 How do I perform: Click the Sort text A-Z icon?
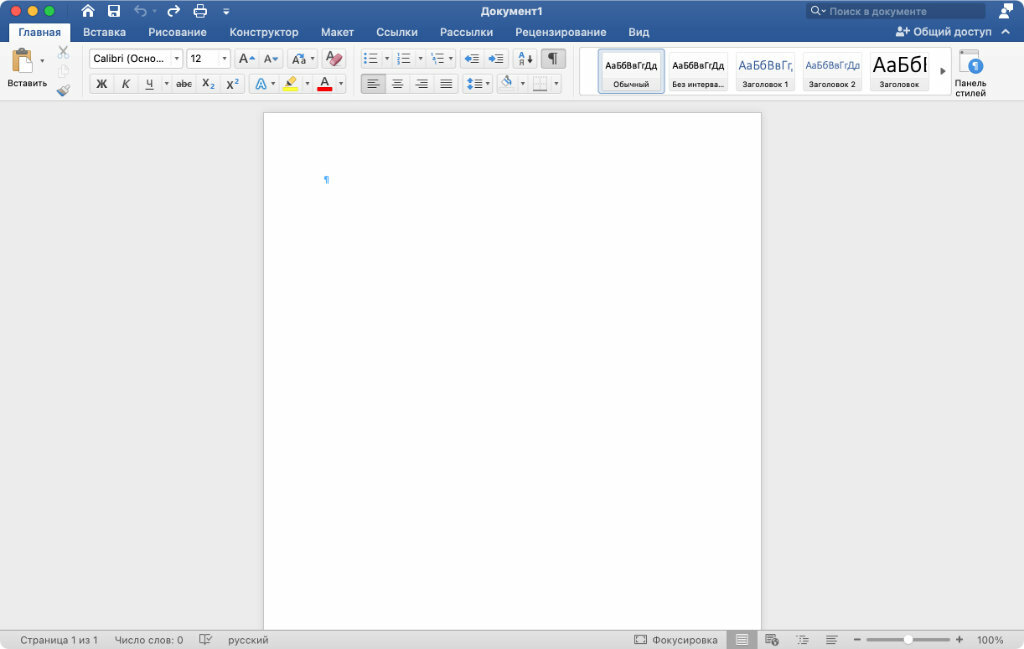click(525, 59)
